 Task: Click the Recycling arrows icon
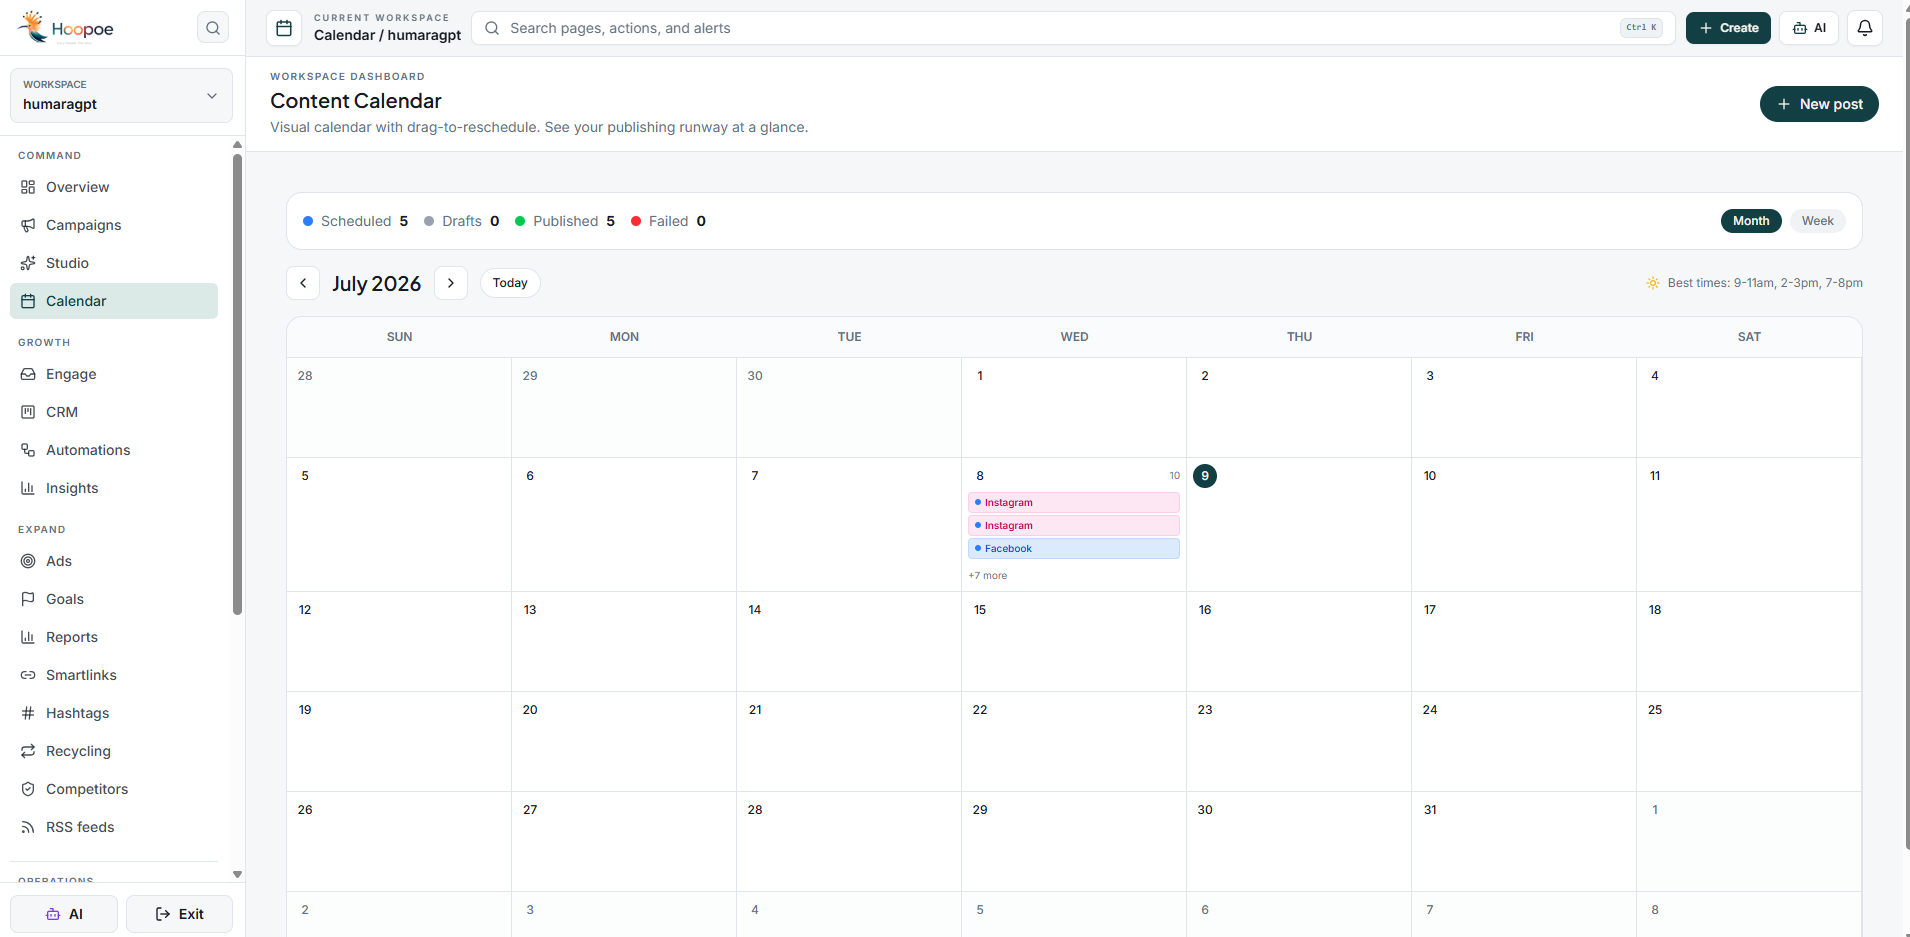(28, 751)
